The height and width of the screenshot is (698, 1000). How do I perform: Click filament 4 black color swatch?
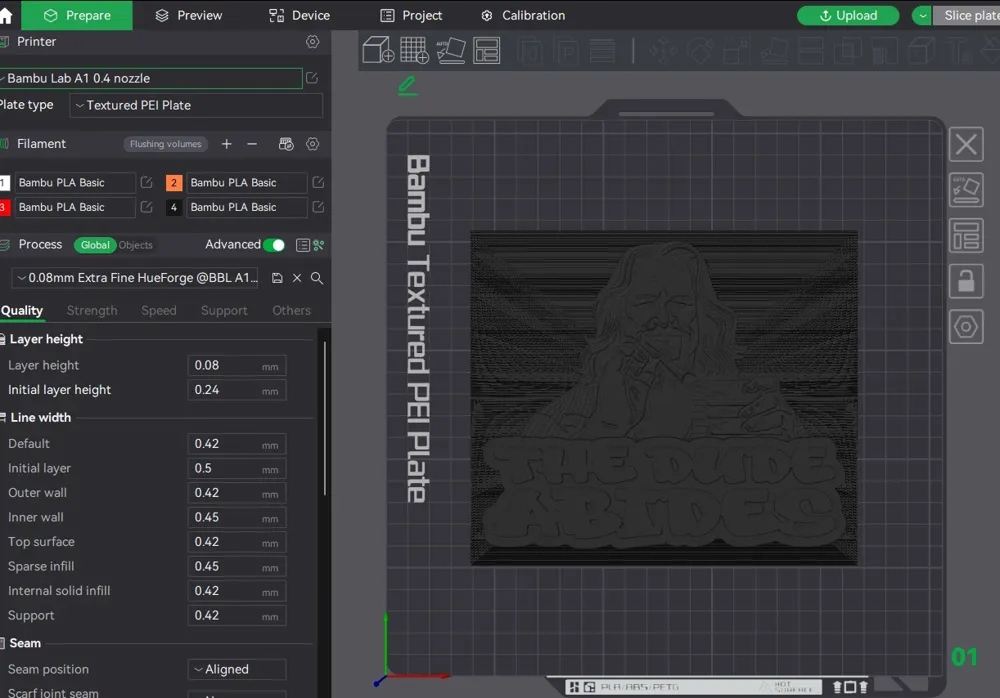coord(173,207)
